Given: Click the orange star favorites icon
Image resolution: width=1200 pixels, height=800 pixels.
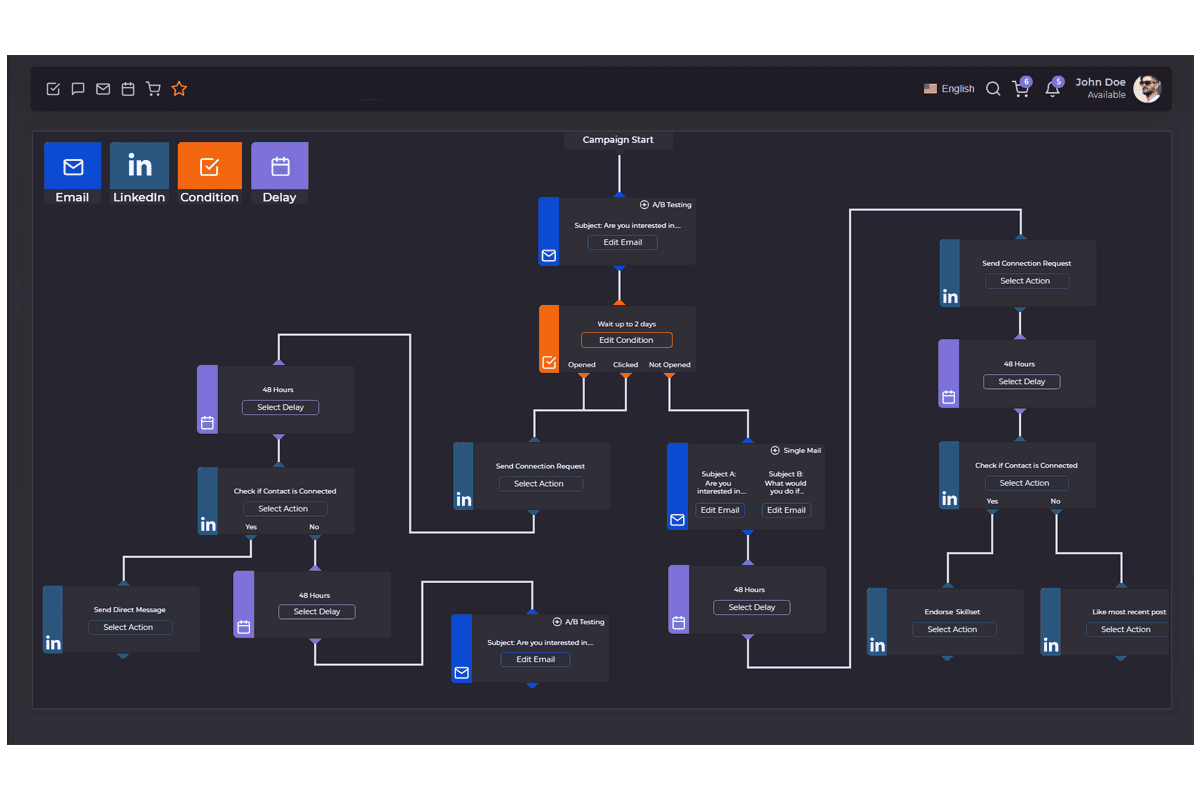Looking at the screenshot, I should 179,89.
